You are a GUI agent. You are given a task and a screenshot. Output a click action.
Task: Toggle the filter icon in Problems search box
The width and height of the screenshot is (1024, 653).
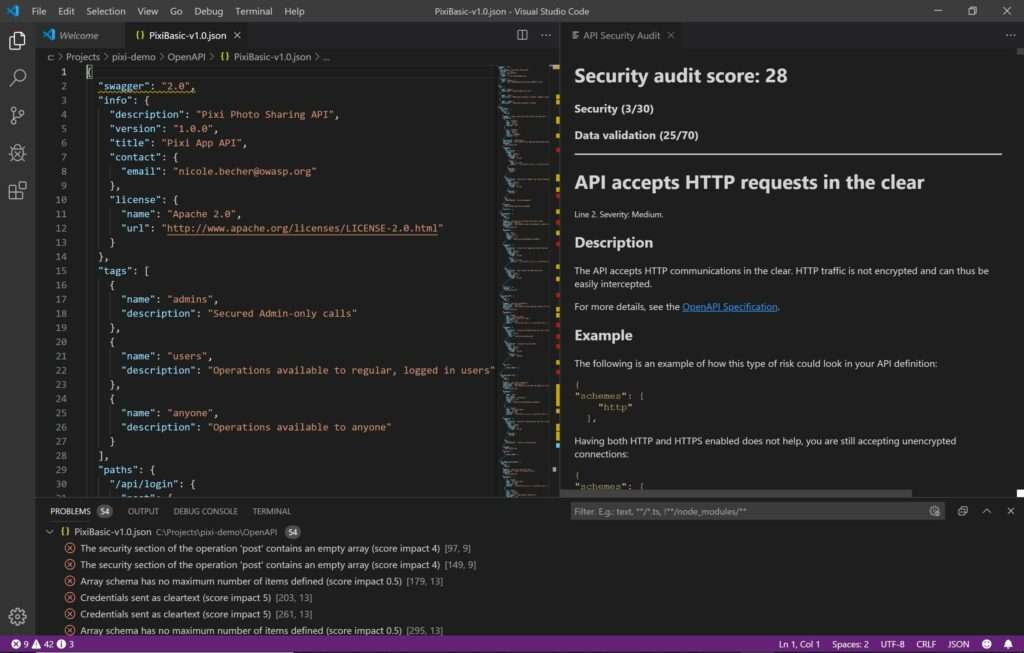(x=934, y=510)
